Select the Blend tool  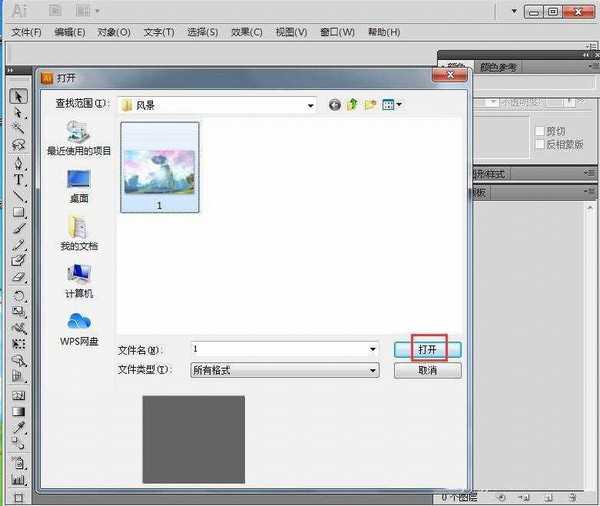(18, 443)
